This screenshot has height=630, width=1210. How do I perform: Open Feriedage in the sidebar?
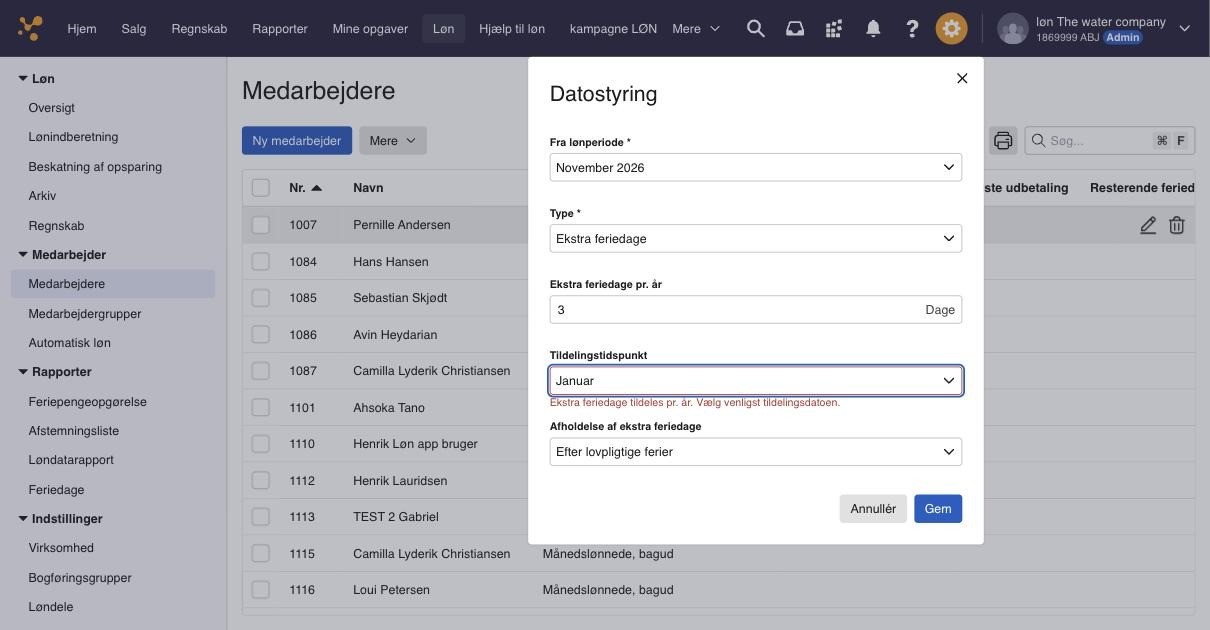(56, 490)
